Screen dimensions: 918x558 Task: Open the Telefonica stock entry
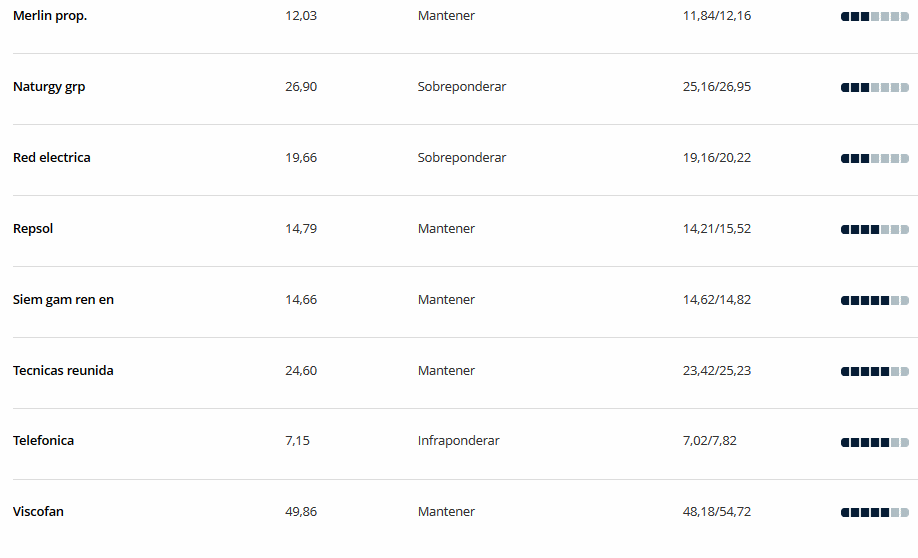point(43,440)
